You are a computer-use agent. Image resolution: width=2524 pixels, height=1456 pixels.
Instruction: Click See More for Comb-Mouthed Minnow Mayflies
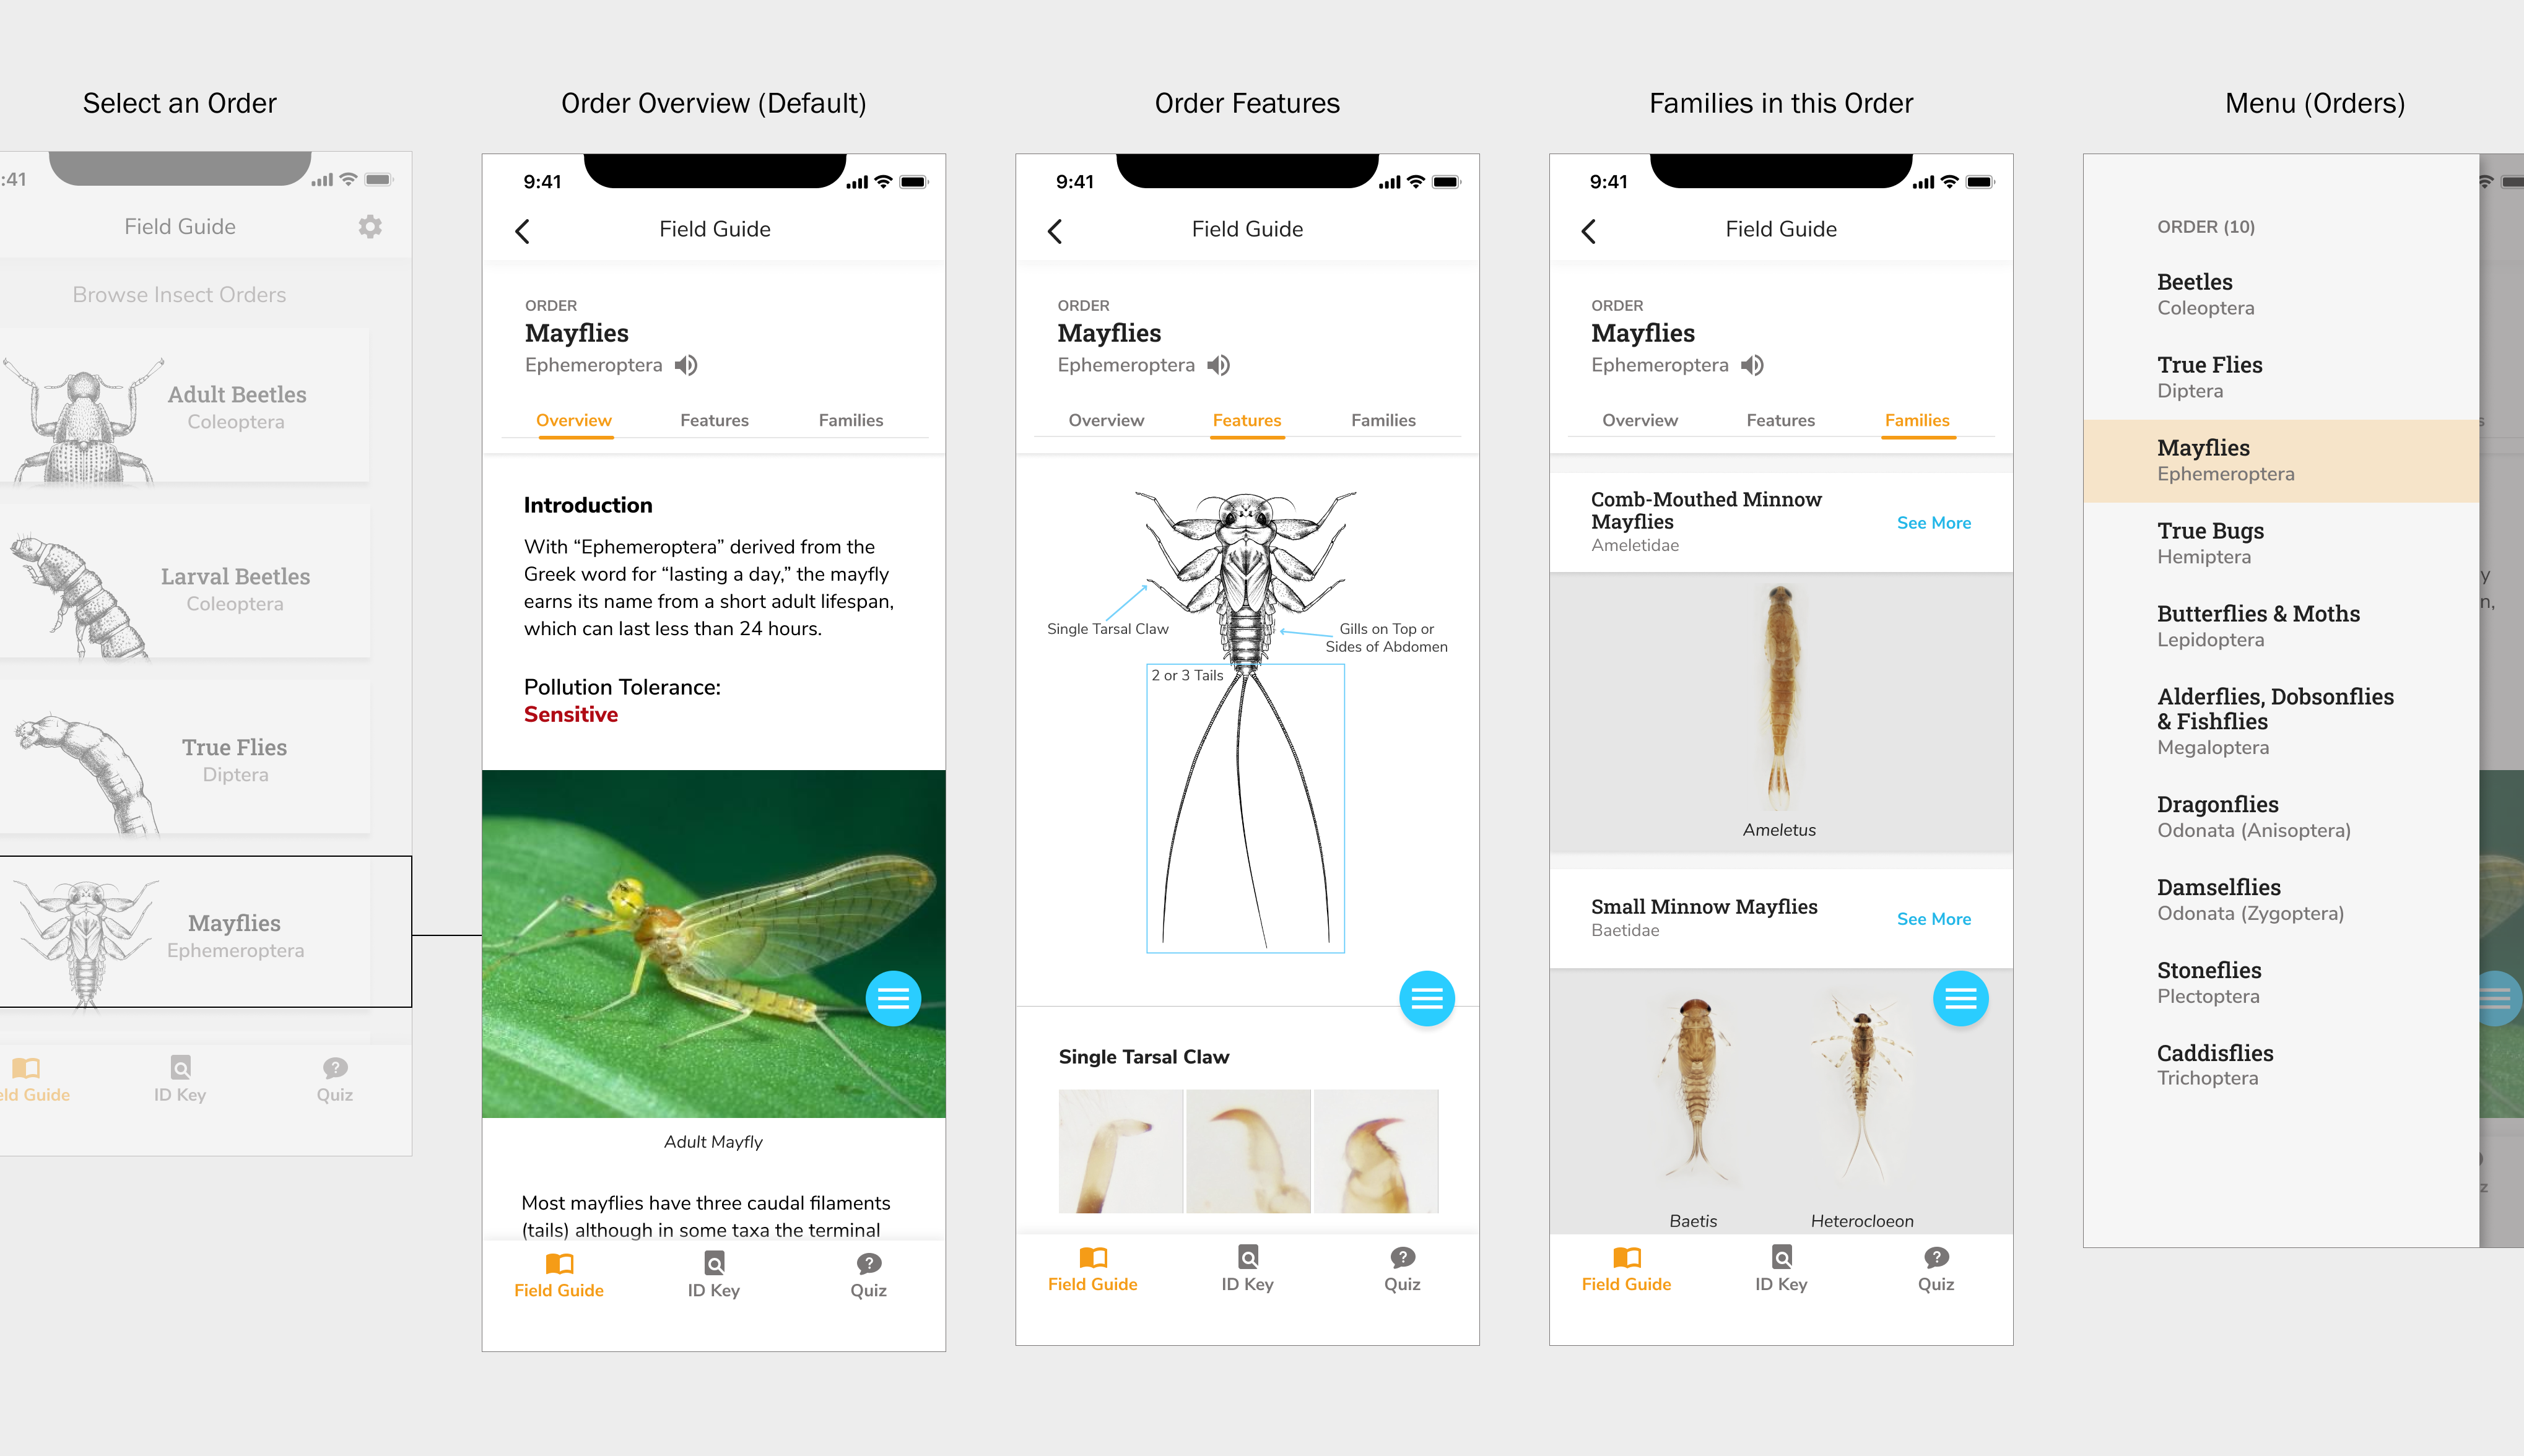click(x=1934, y=522)
